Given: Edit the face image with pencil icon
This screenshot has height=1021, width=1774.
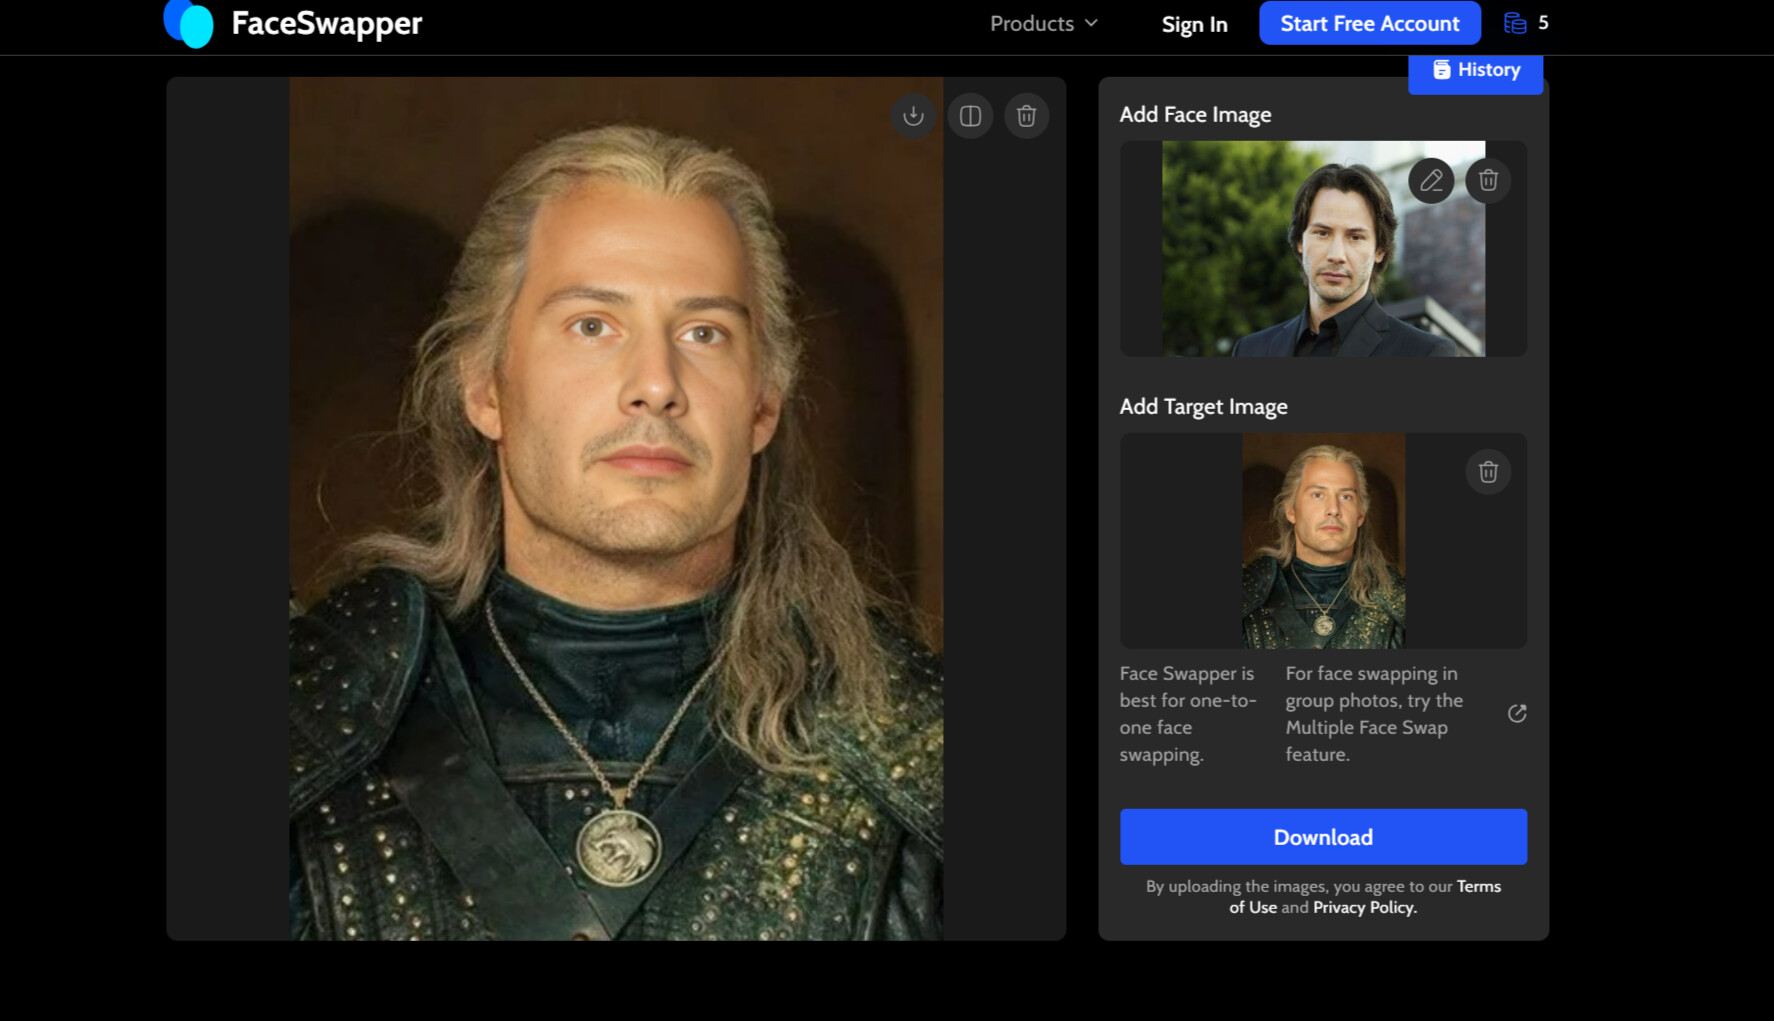Looking at the screenshot, I should click(1431, 181).
